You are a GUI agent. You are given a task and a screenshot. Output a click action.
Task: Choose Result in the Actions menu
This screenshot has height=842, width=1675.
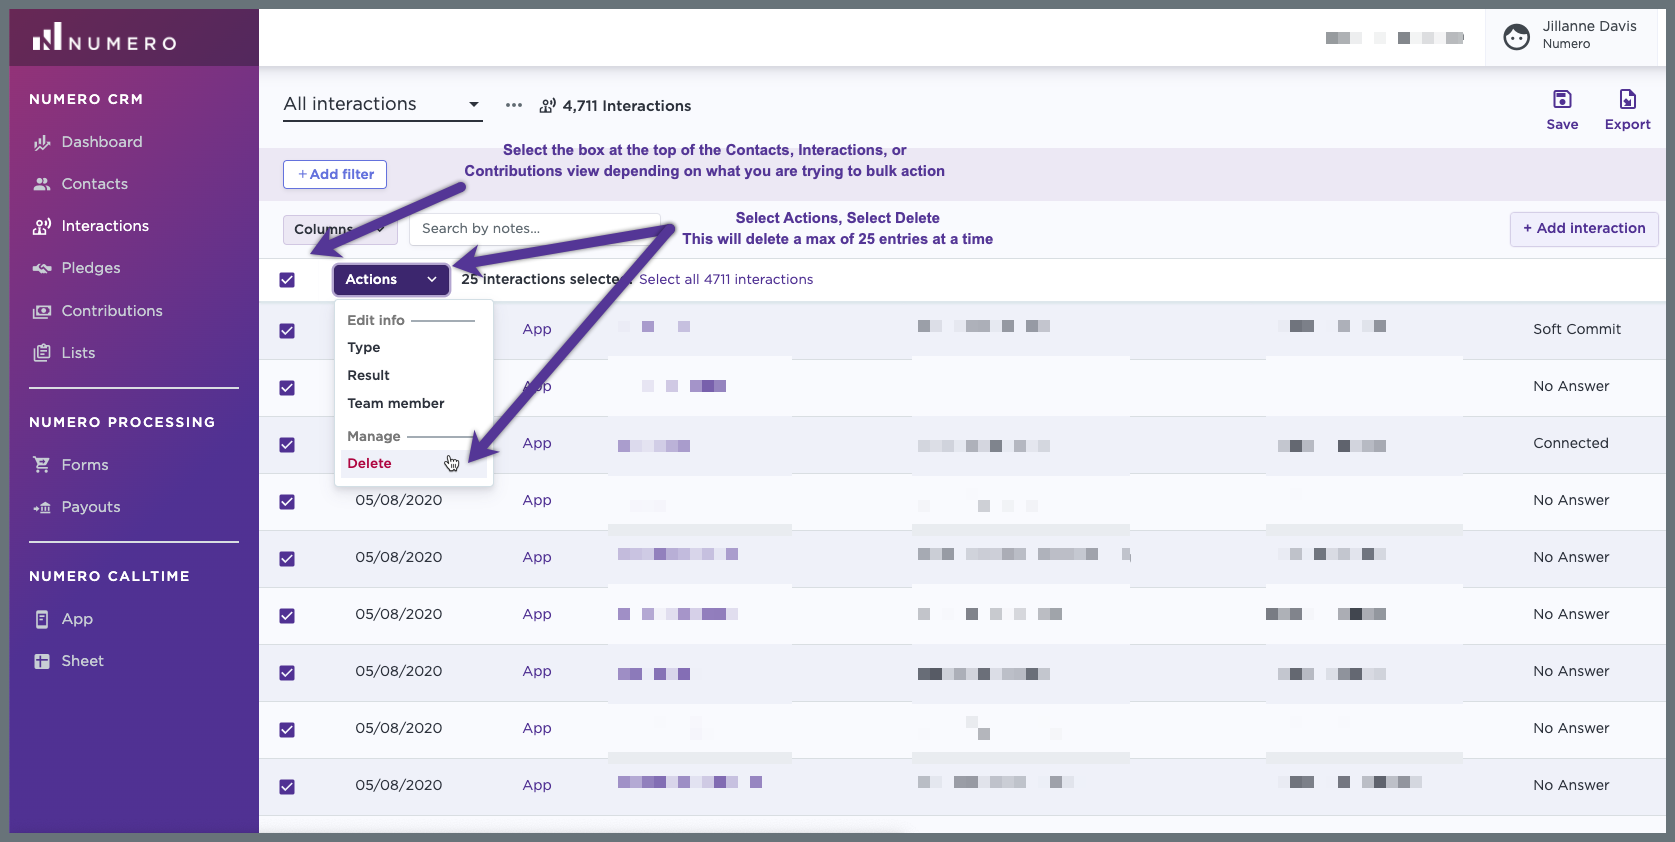368,375
